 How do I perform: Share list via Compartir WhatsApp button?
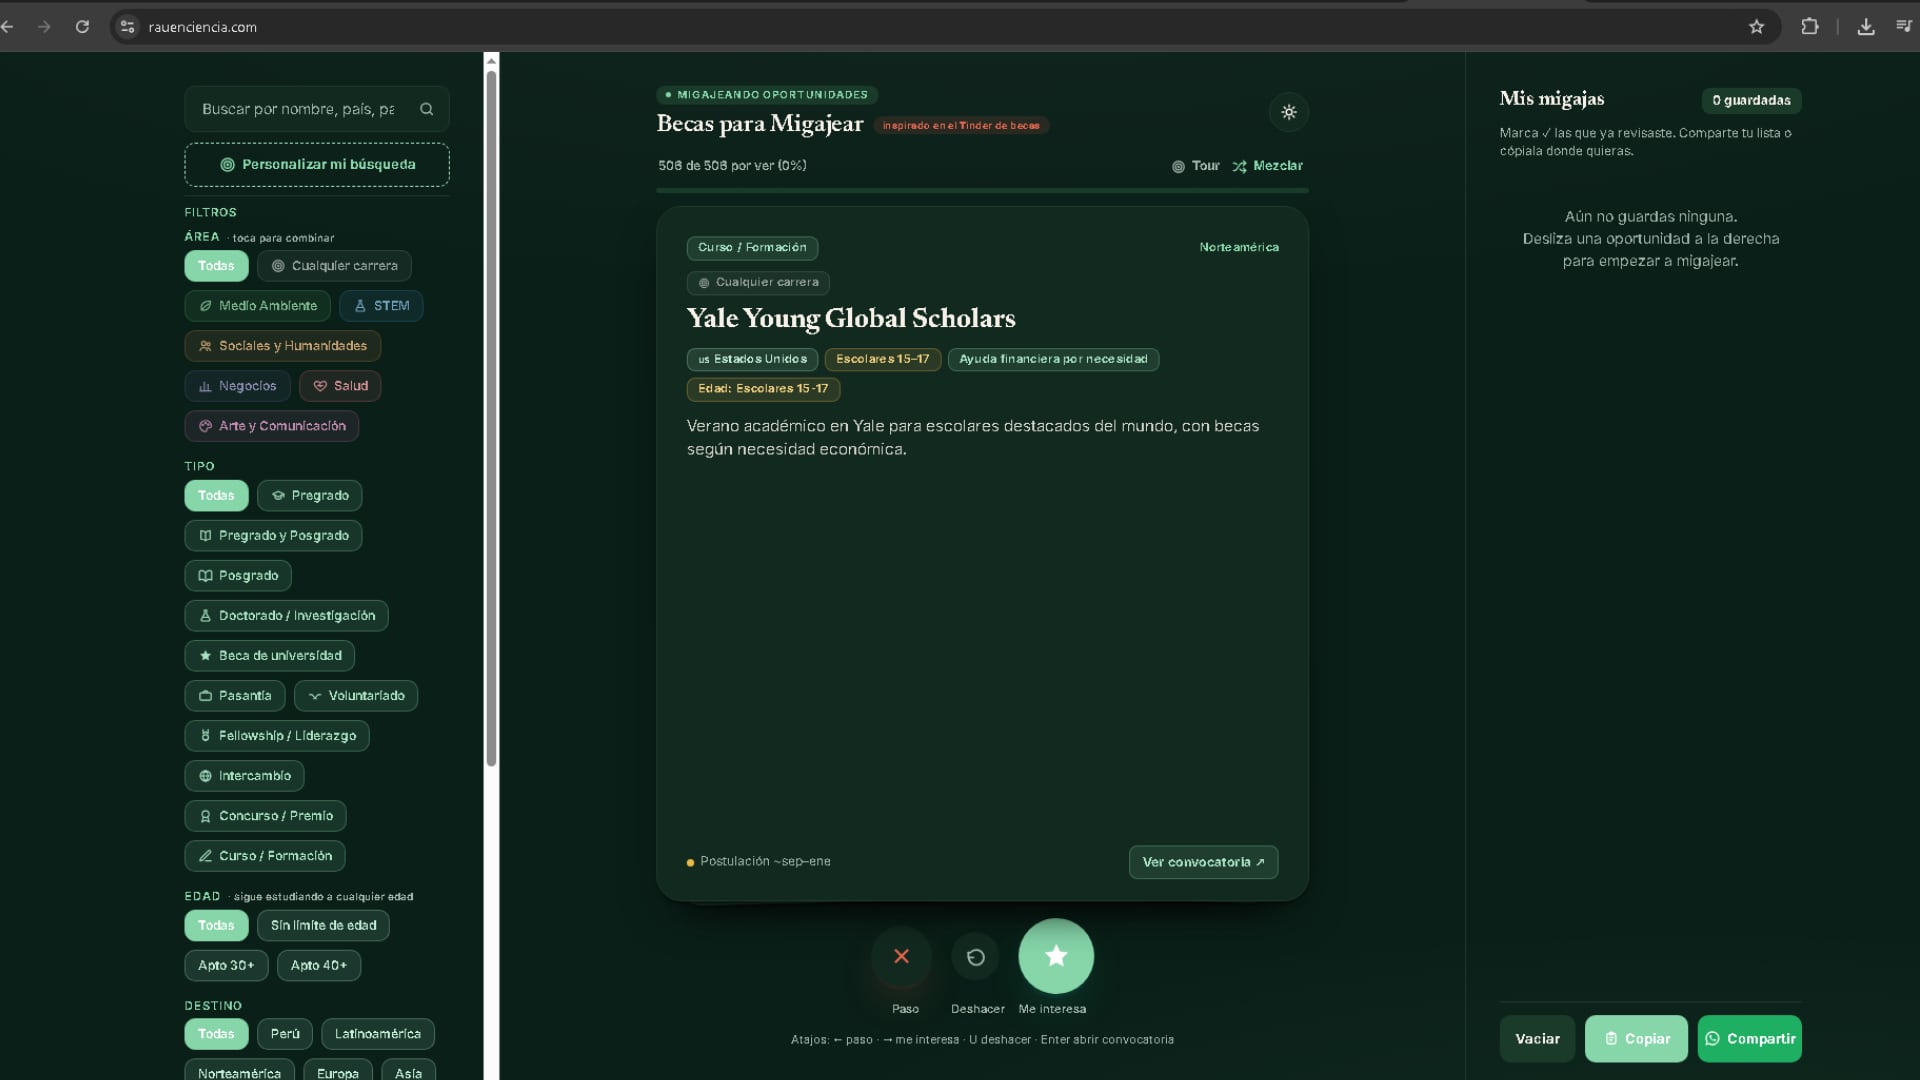click(1749, 1039)
